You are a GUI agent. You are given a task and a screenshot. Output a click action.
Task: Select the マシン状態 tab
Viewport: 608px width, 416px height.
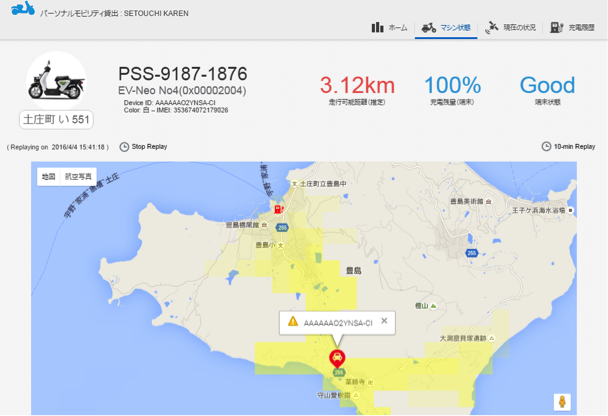click(446, 28)
